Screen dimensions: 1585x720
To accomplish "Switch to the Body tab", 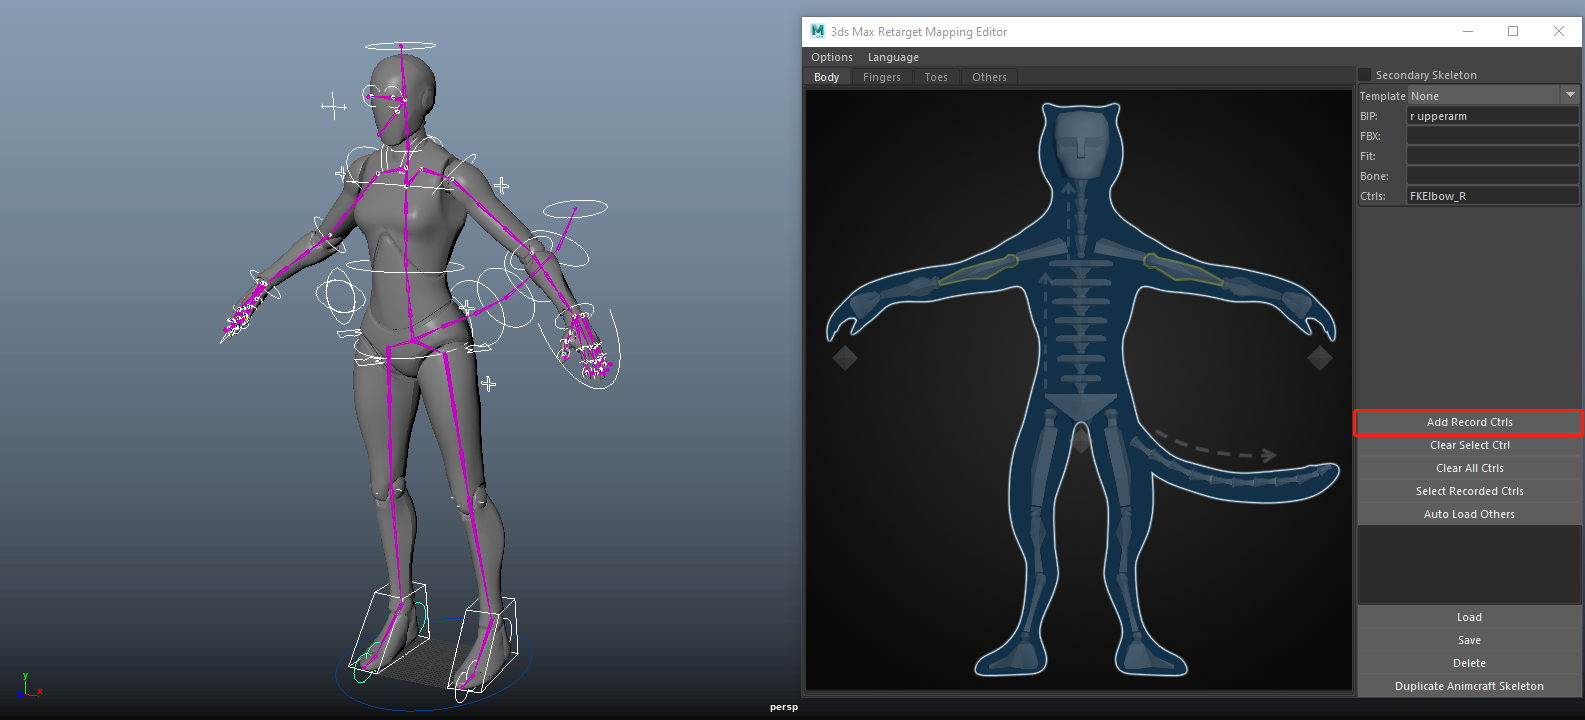I will click(x=827, y=77).
